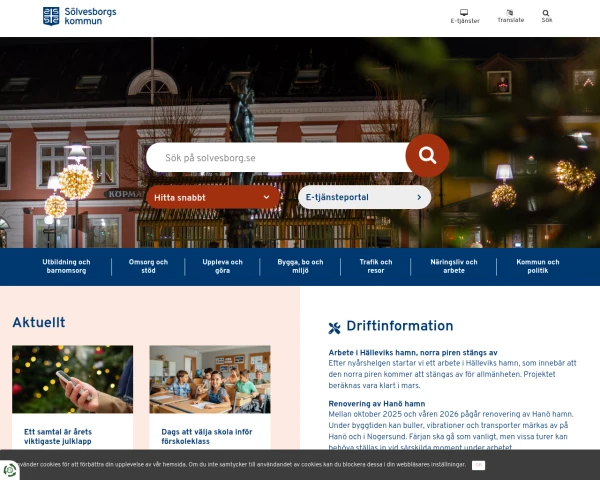Select Bygga, bo och miljö menu item
Screen dimensions: 600x480
point(300,266)
